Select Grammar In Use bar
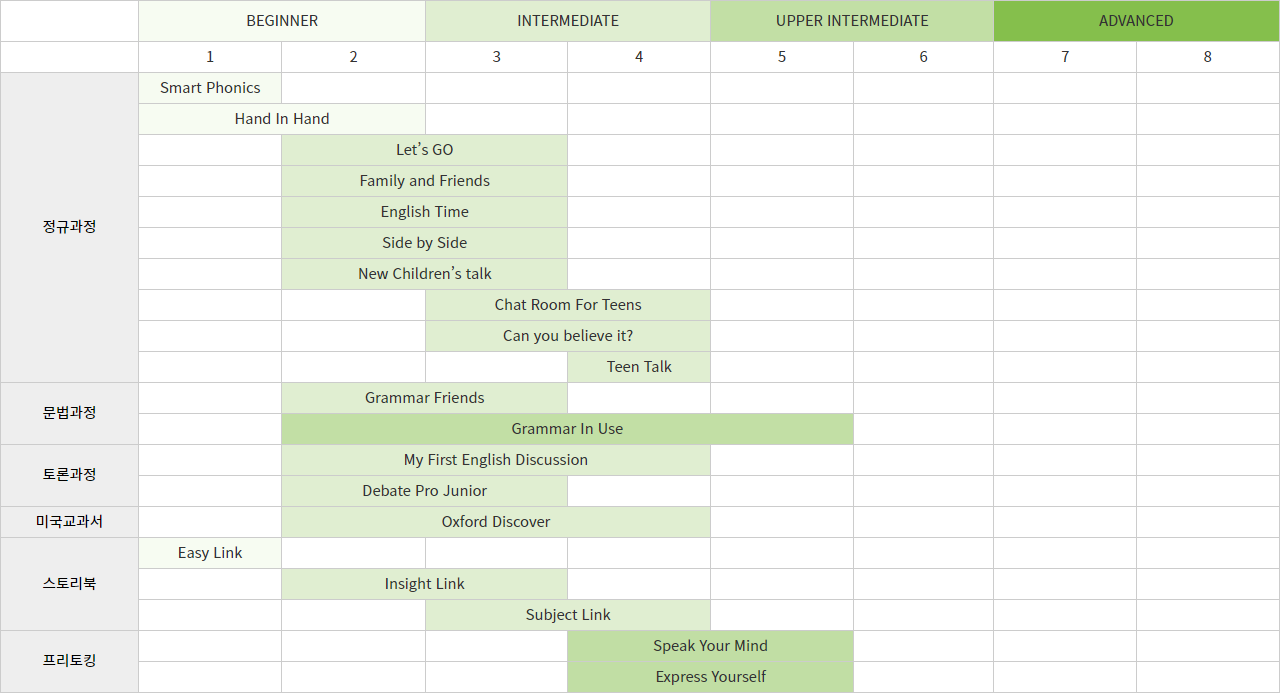The image size is (1280, 694). (567, 429)
